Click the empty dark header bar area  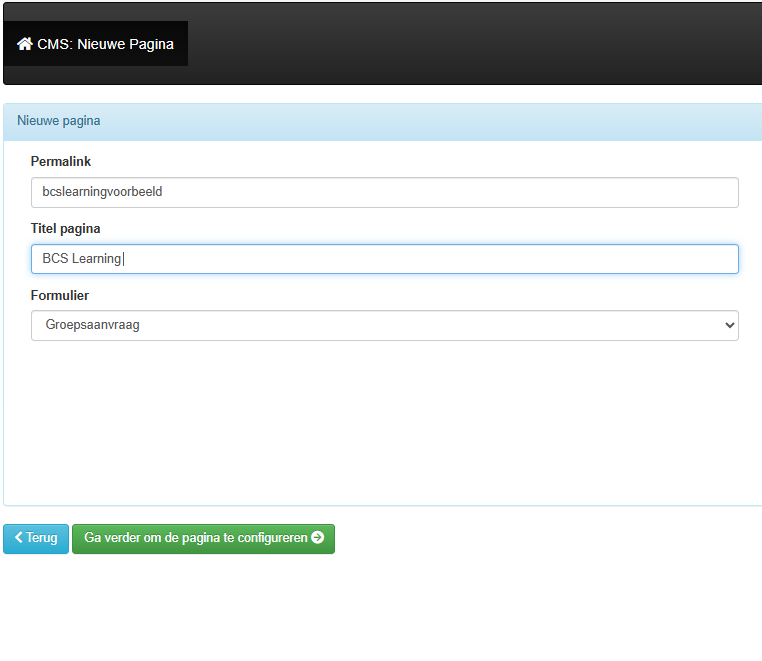click(x=470, y=44)
